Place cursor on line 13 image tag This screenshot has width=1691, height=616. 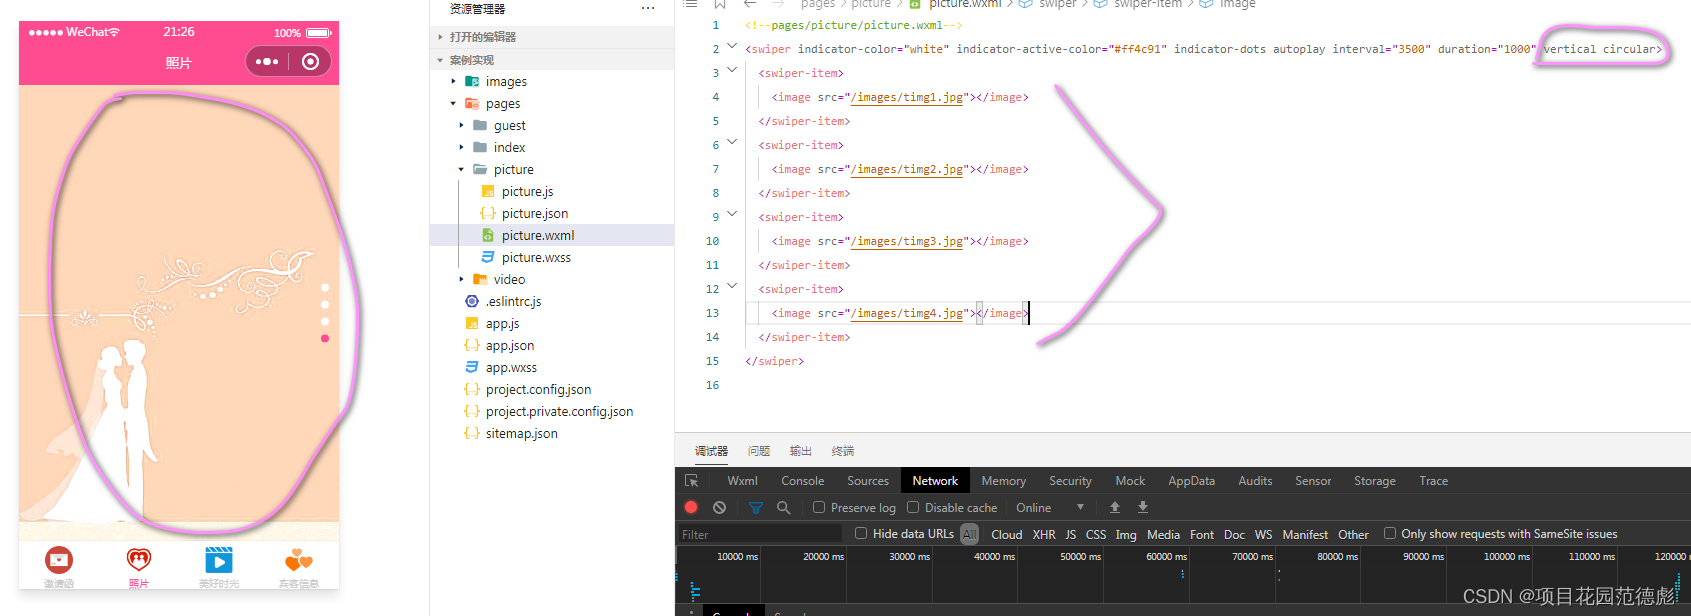900,313
